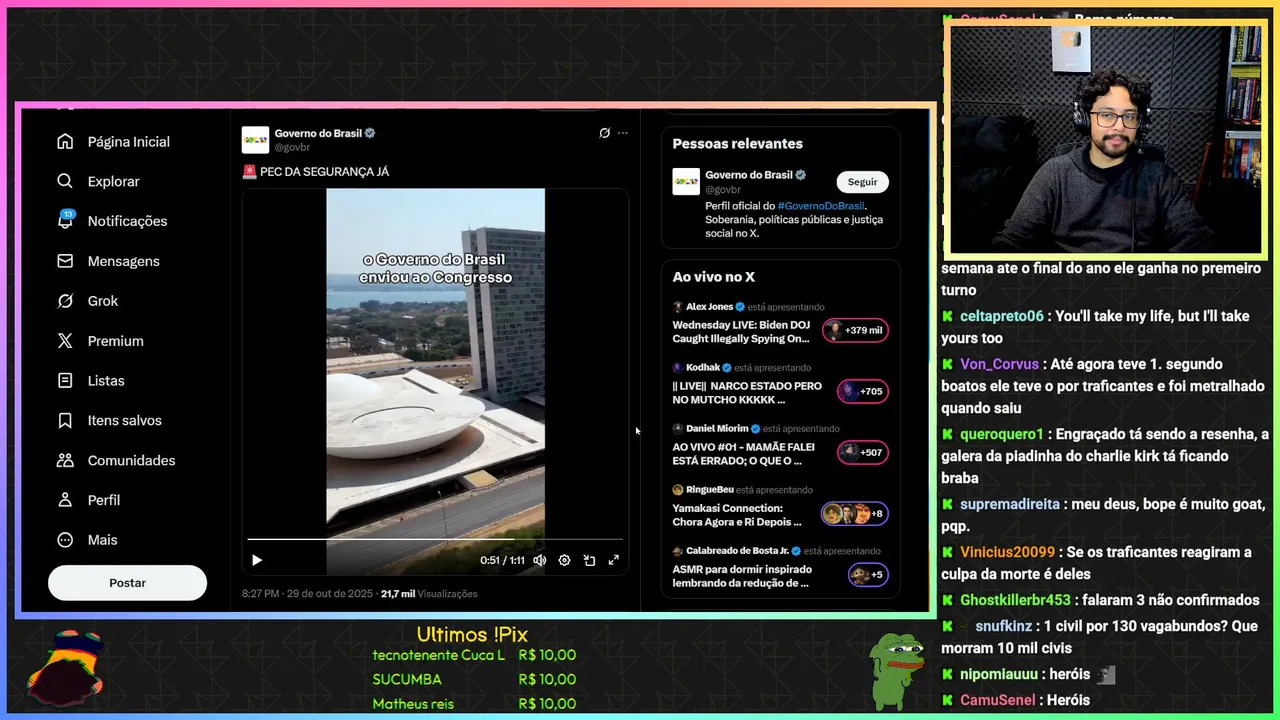
Task: Click +5 listeners badge
Action: [x=868, y=575]
